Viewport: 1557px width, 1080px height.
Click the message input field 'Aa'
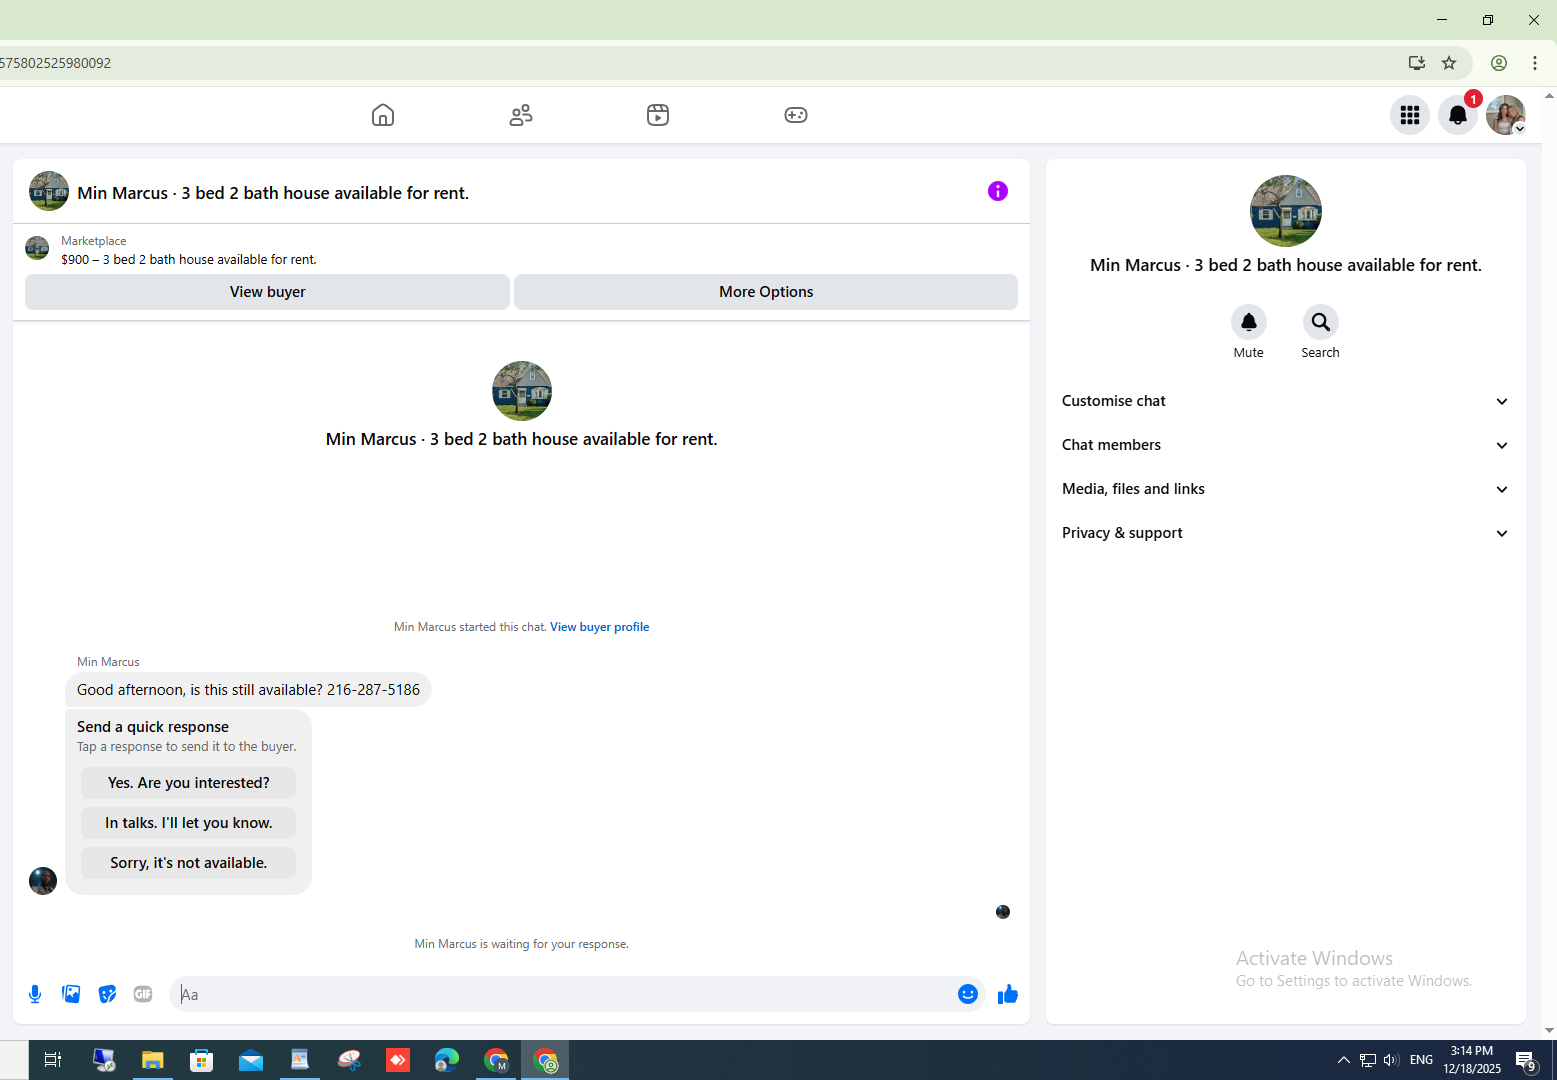click(x=565, y=994)
